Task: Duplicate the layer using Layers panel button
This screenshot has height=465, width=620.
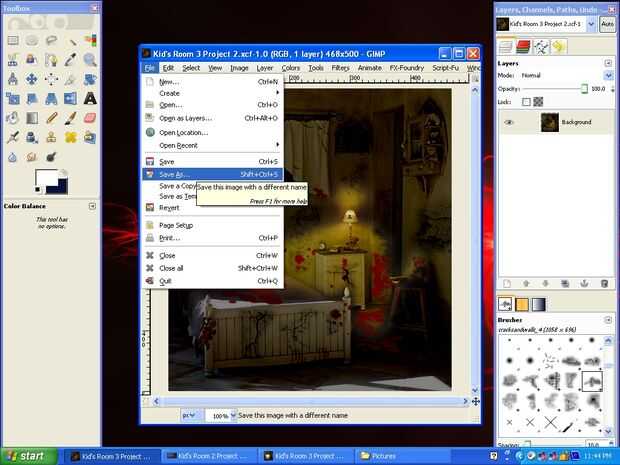Action: [x=565, y=284]
